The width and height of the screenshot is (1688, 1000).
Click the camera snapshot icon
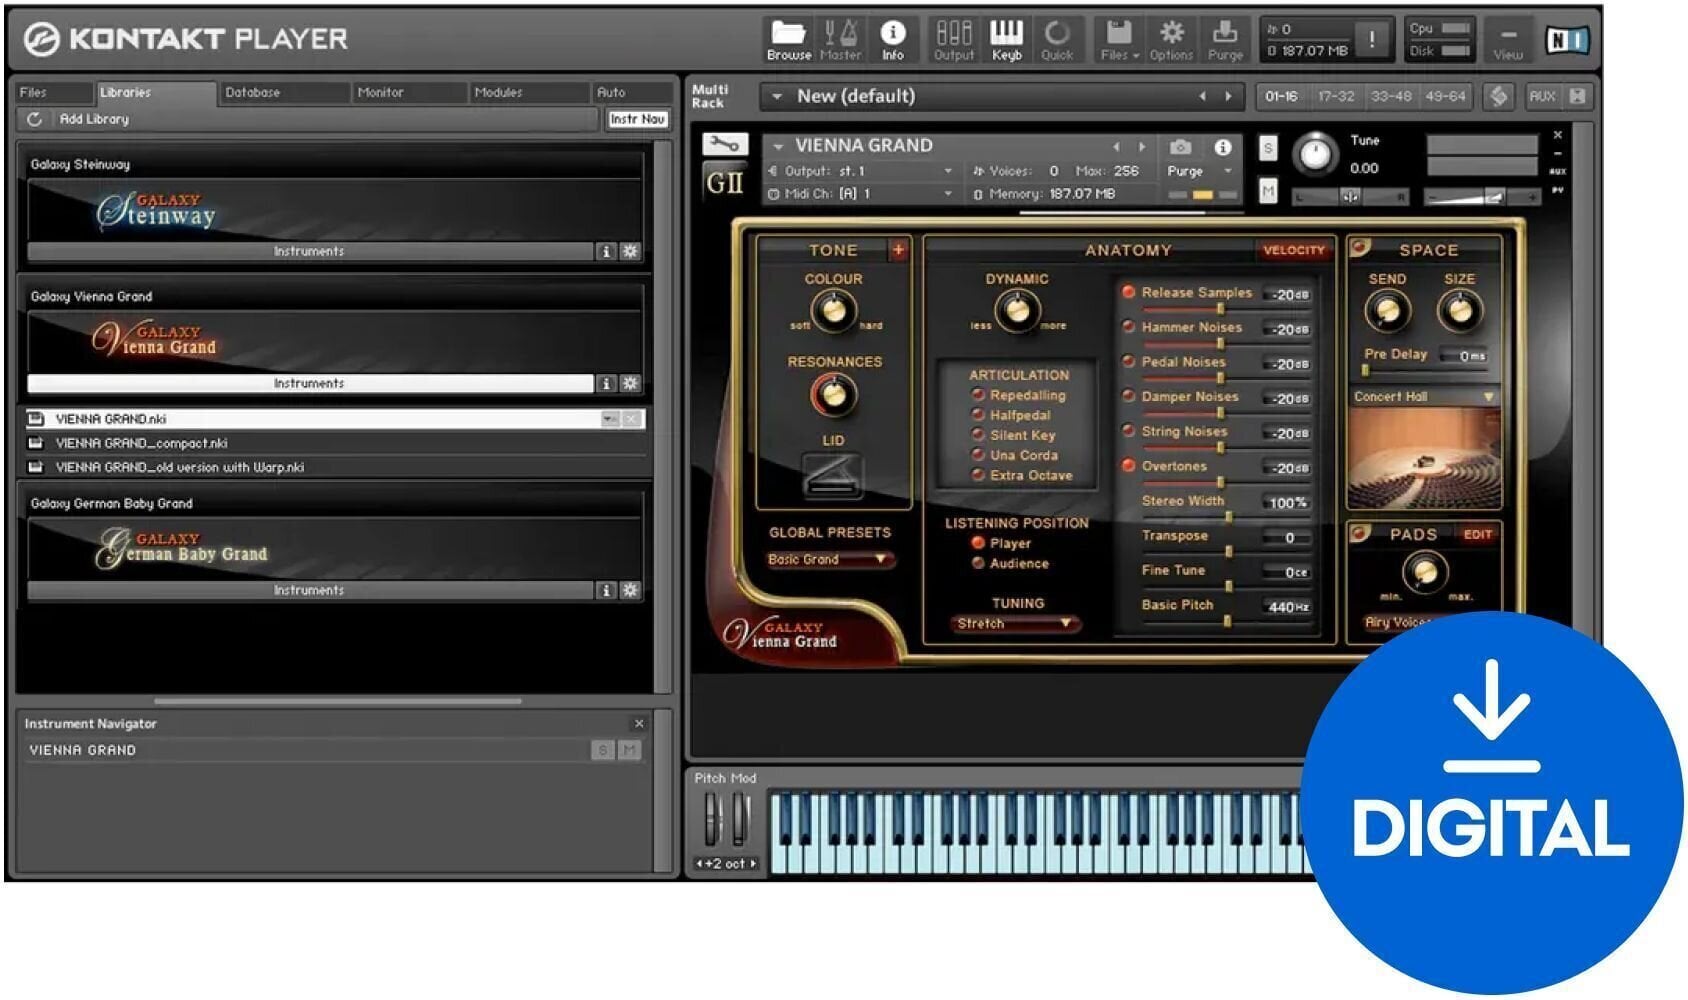point(1180,147)
